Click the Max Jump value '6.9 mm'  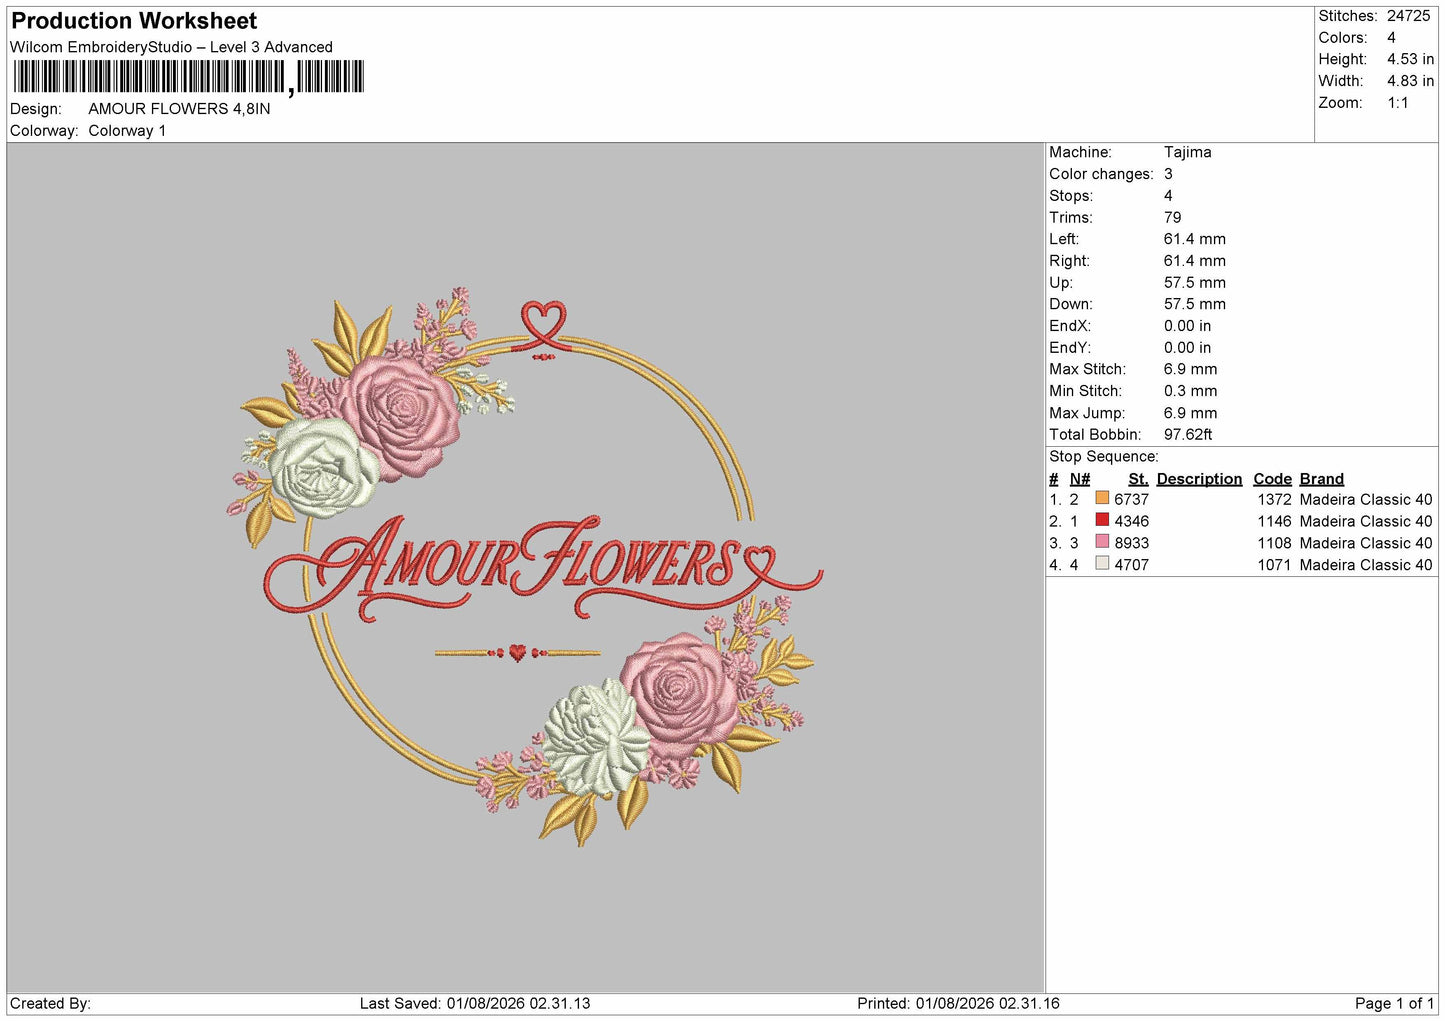1190,413
